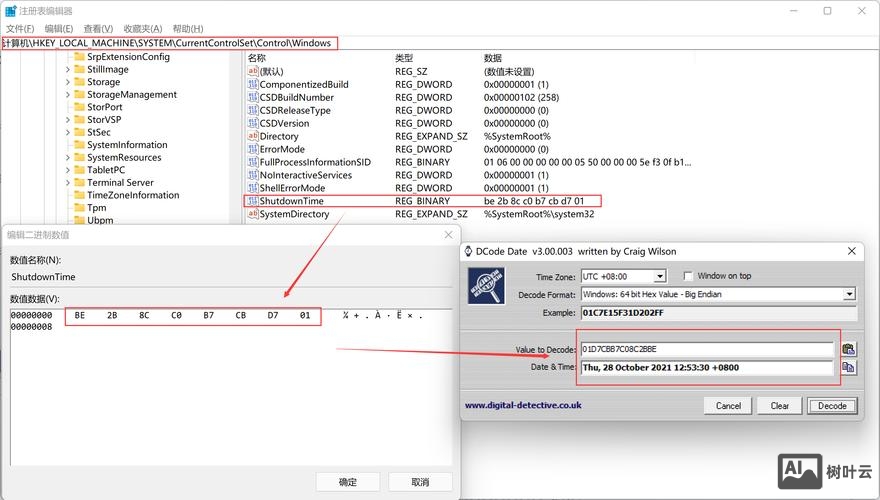Click the DCode magnifier logo image
The width and height of the screenshot is (880, 500).
click(x=486, y=286)
